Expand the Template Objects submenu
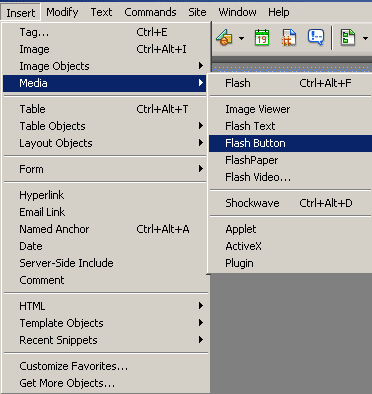372x394 pixels. [104, 323]
